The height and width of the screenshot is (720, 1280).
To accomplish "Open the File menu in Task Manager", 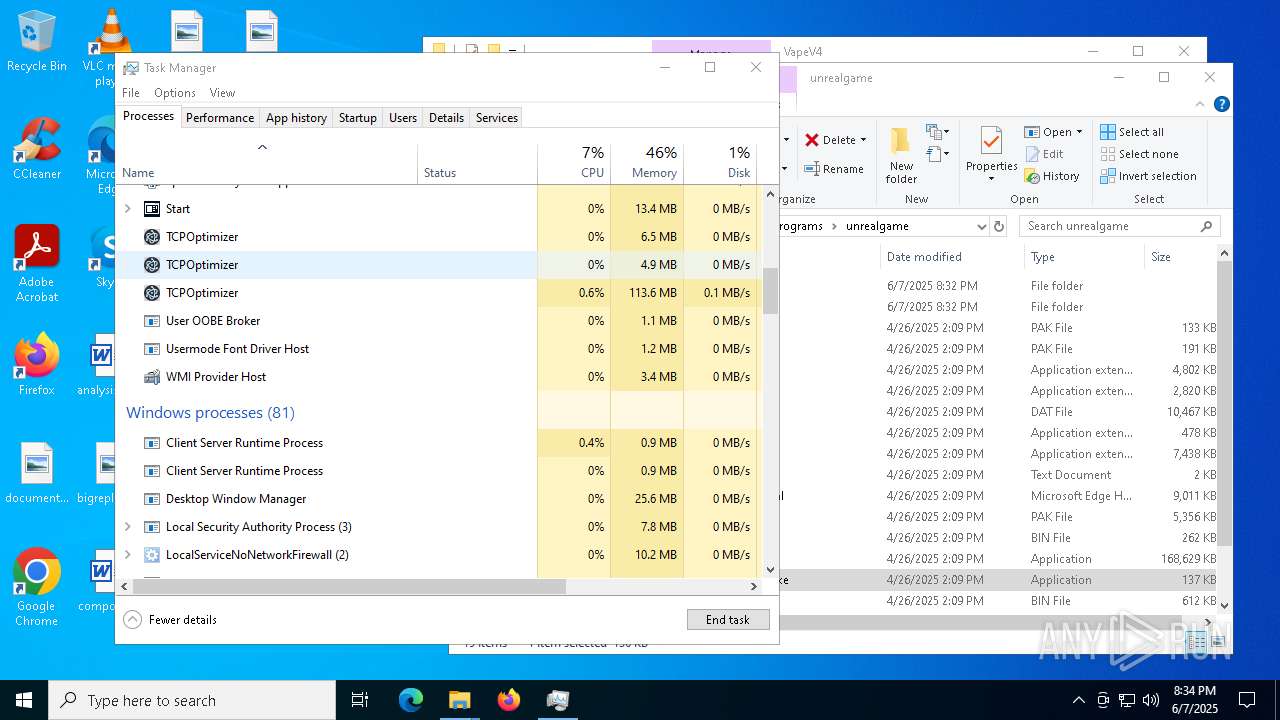I will (x=131, y=93).
